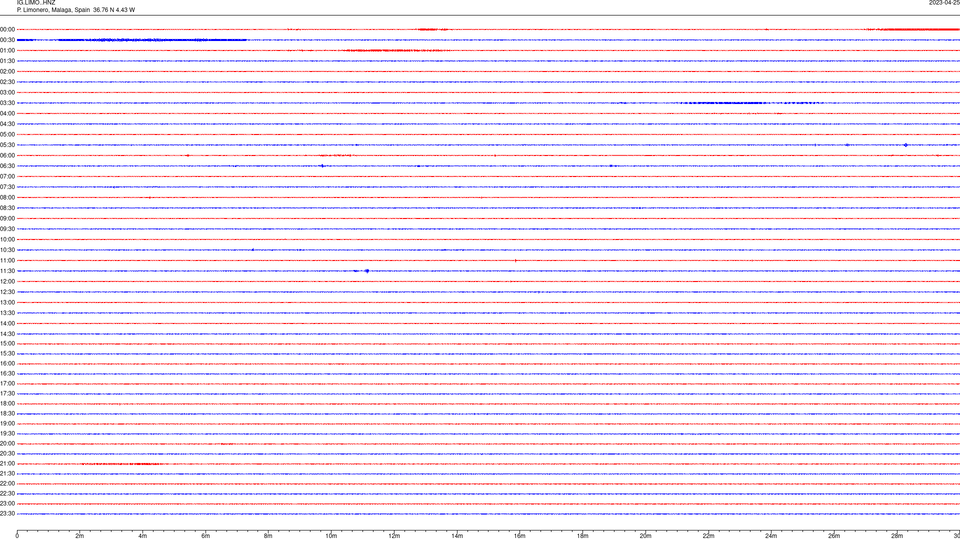The width and height of the screenshot is (960, 540).
Task: Select the 13:00 trace time label
Action: 7,302
